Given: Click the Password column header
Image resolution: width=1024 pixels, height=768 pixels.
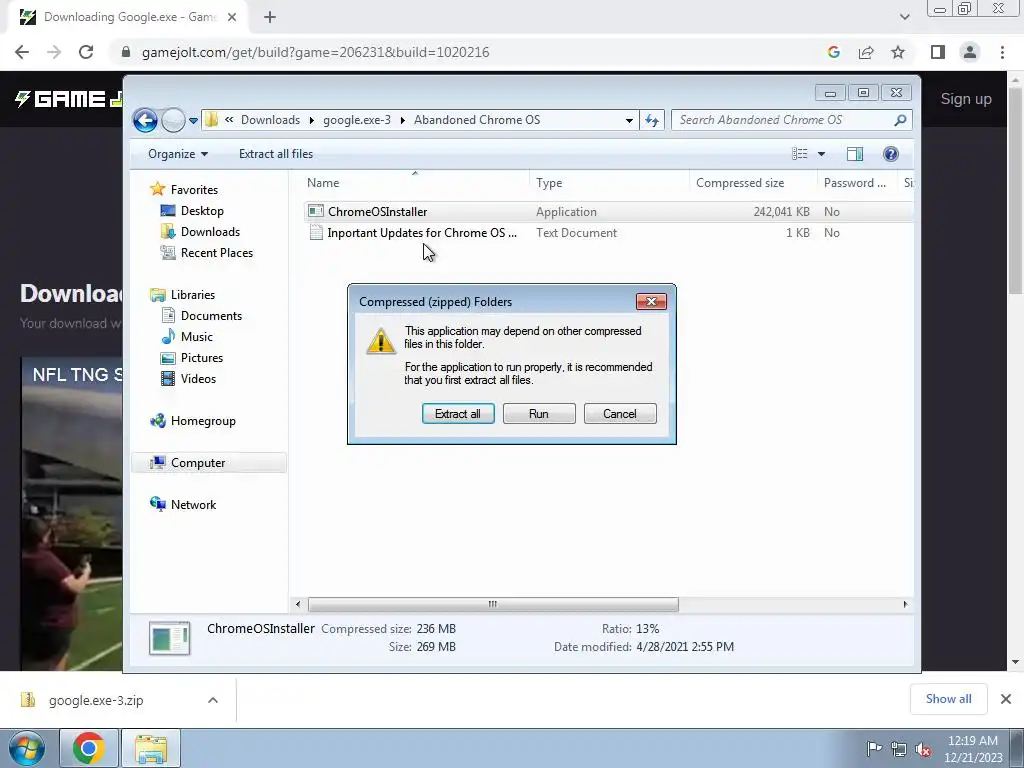Looking at the screenshot, I should 856,183.
